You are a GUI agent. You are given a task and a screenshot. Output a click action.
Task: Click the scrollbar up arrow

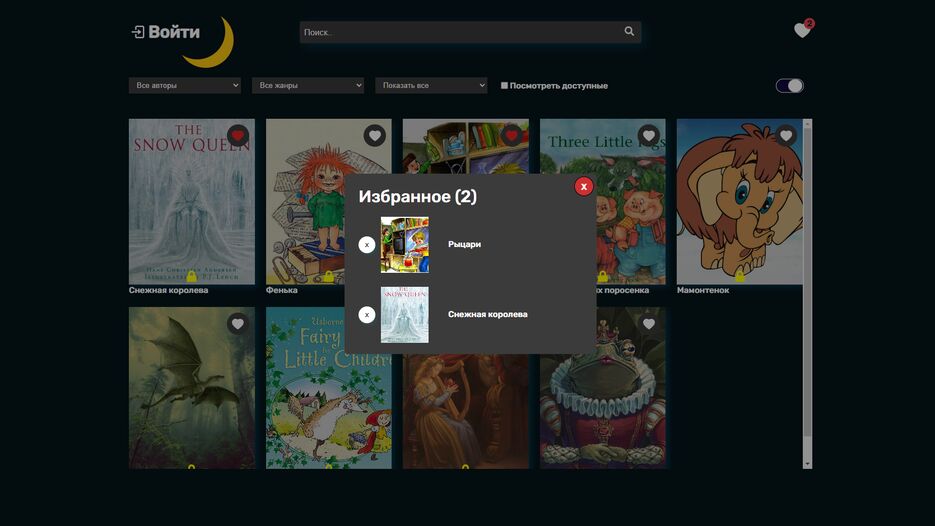tap(807, 124)
